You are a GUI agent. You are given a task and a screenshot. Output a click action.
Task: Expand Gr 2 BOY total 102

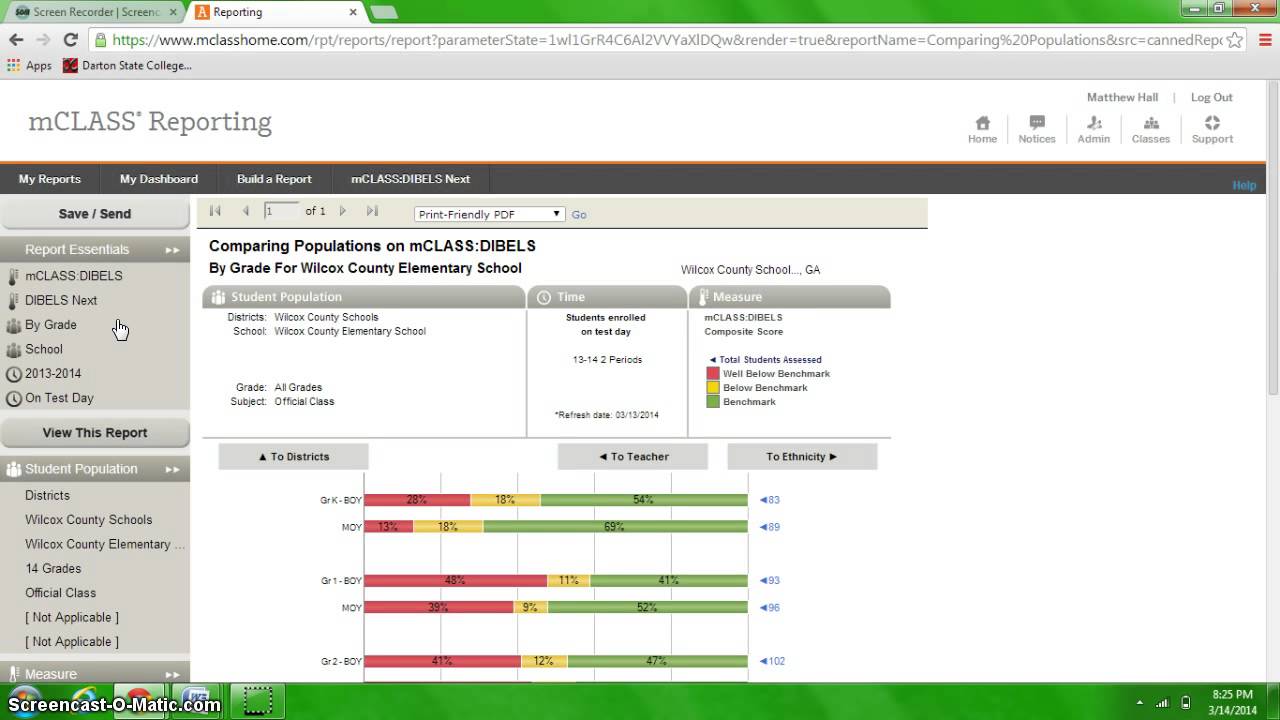772,661
